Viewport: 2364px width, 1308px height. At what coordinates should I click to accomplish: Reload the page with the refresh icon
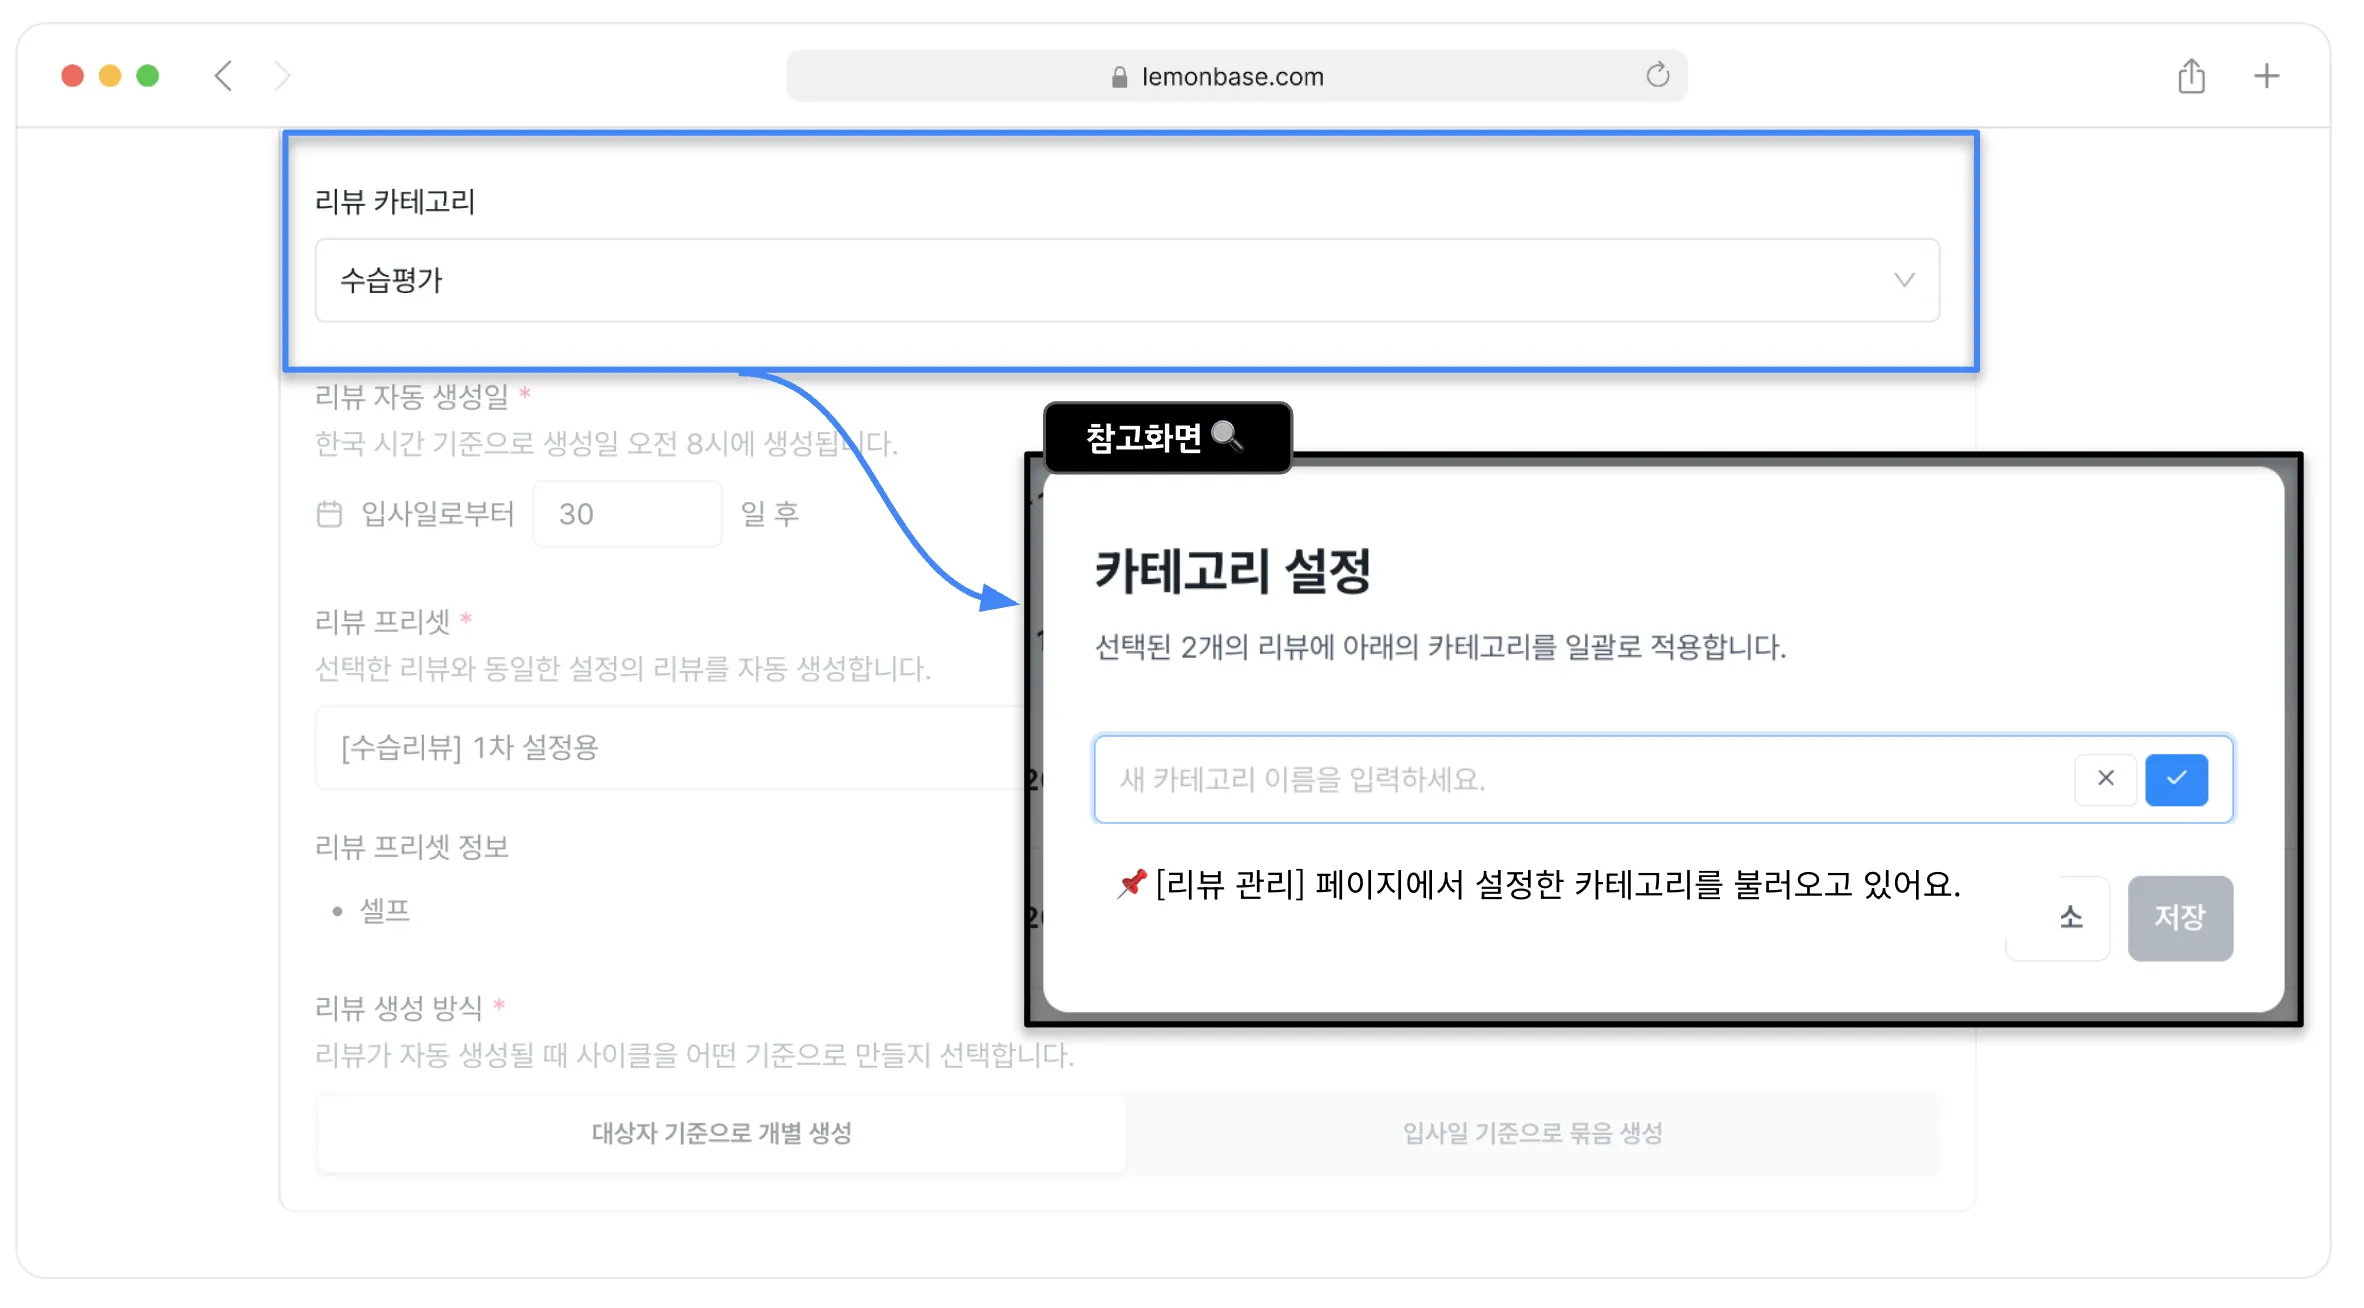coord(1657,75)
